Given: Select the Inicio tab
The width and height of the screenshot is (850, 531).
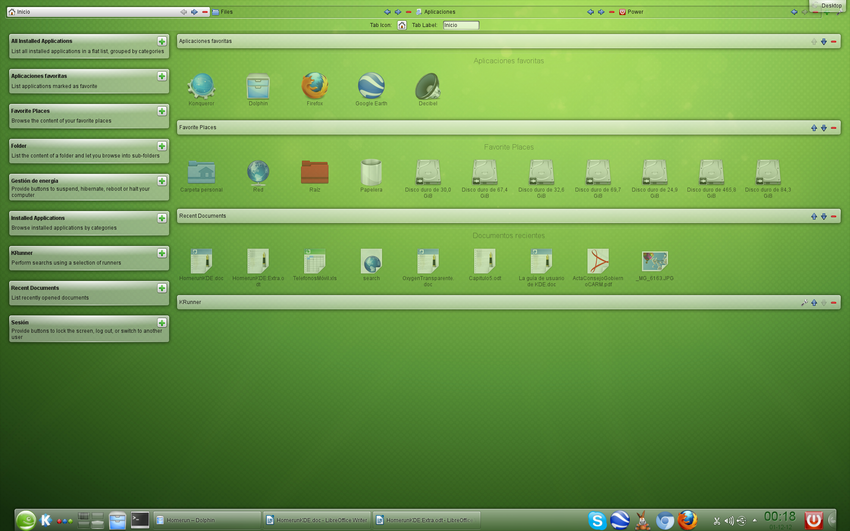Looking at the screenshot, I should coord(108,12).
